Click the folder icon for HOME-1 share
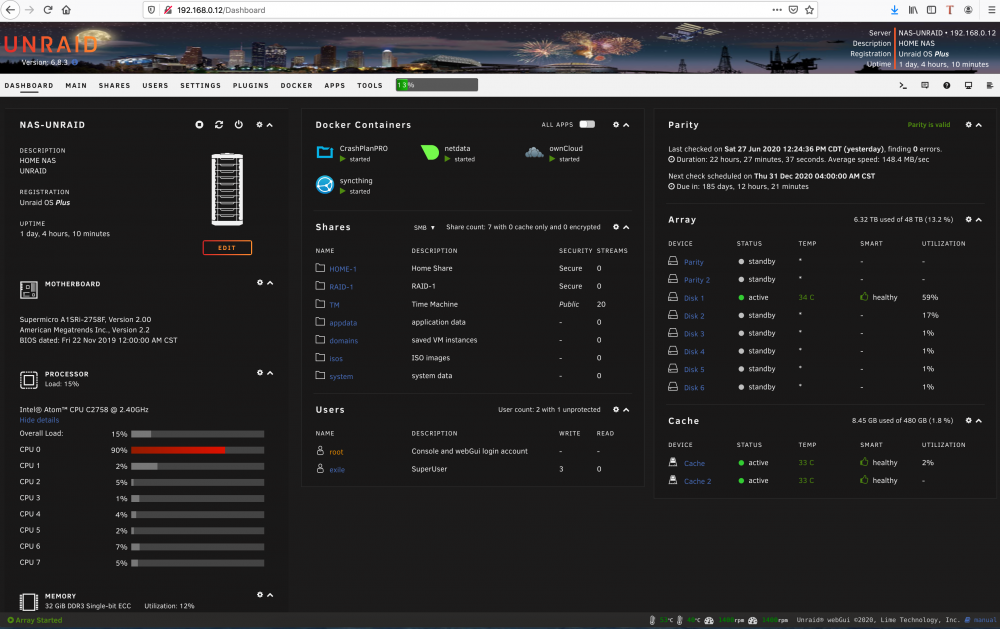1000x629 pixels. (x=320, y=268)
